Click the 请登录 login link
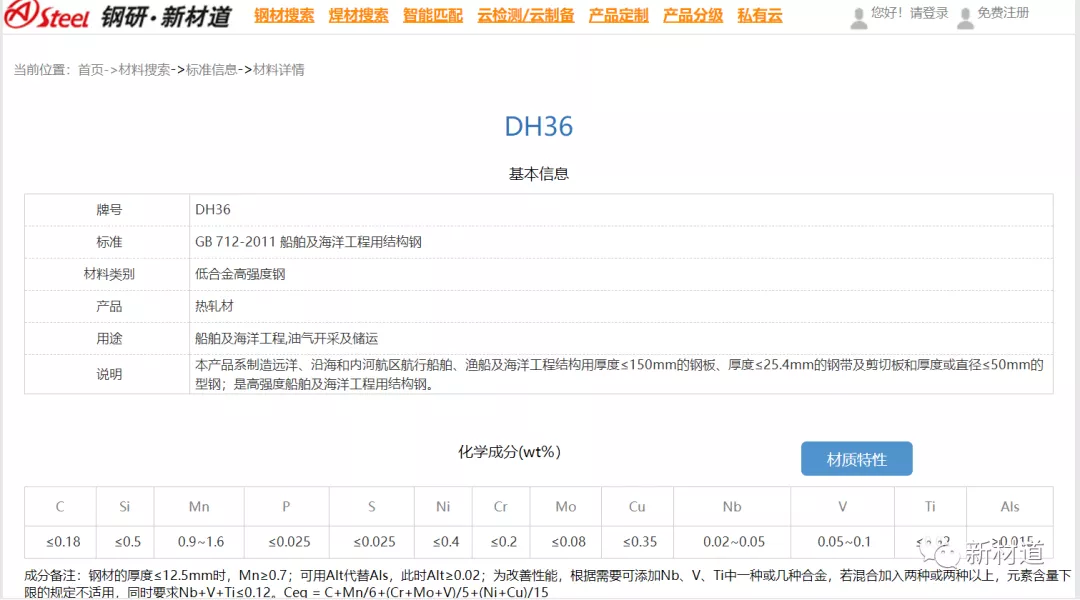Screen dimensions: 1080x600 [929, 14]
